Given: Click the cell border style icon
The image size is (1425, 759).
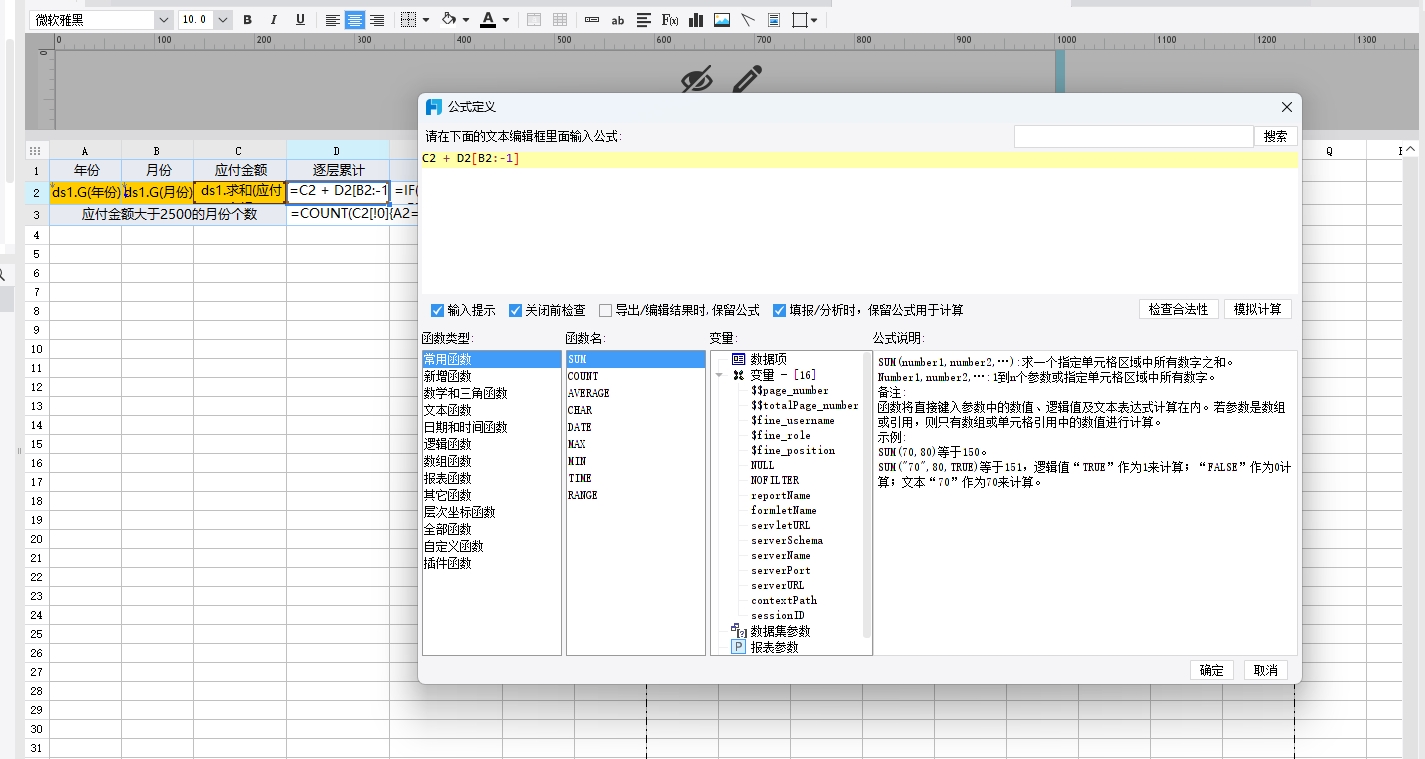Looking at the screenshot, I should pyautogui.click(x=408, y=20).
